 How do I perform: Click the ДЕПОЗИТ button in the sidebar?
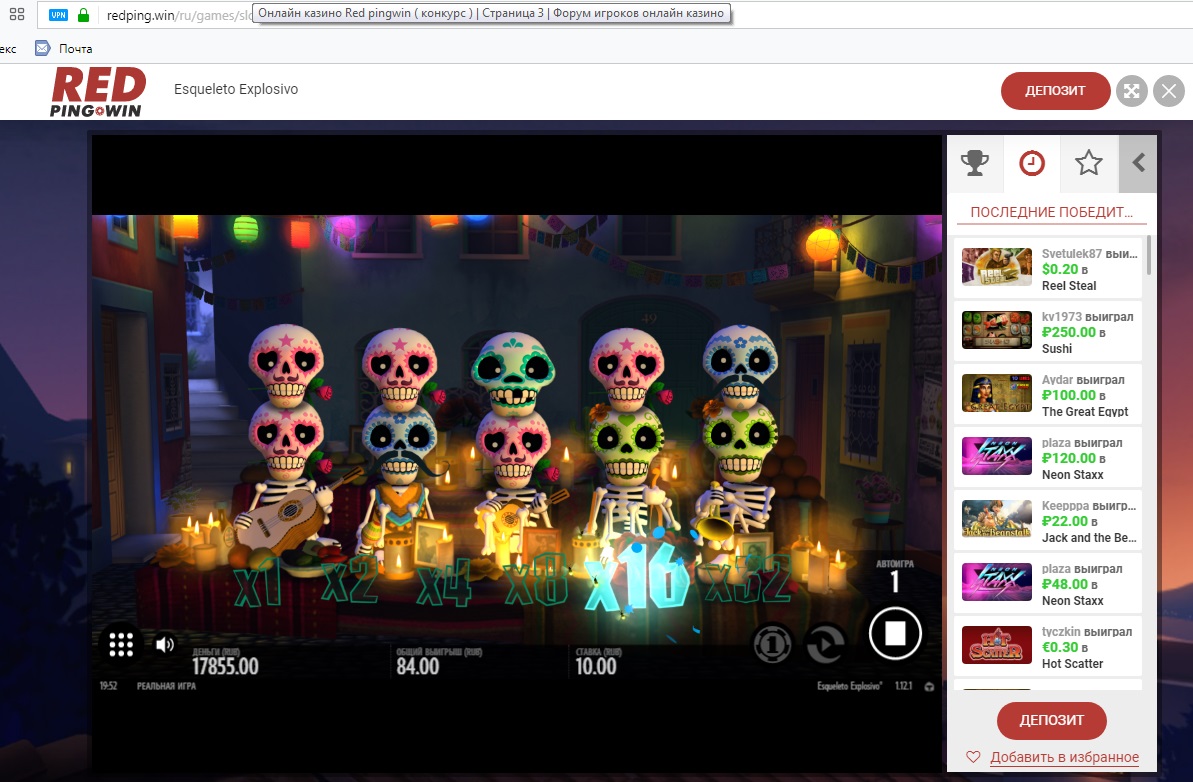[1051, 720]
